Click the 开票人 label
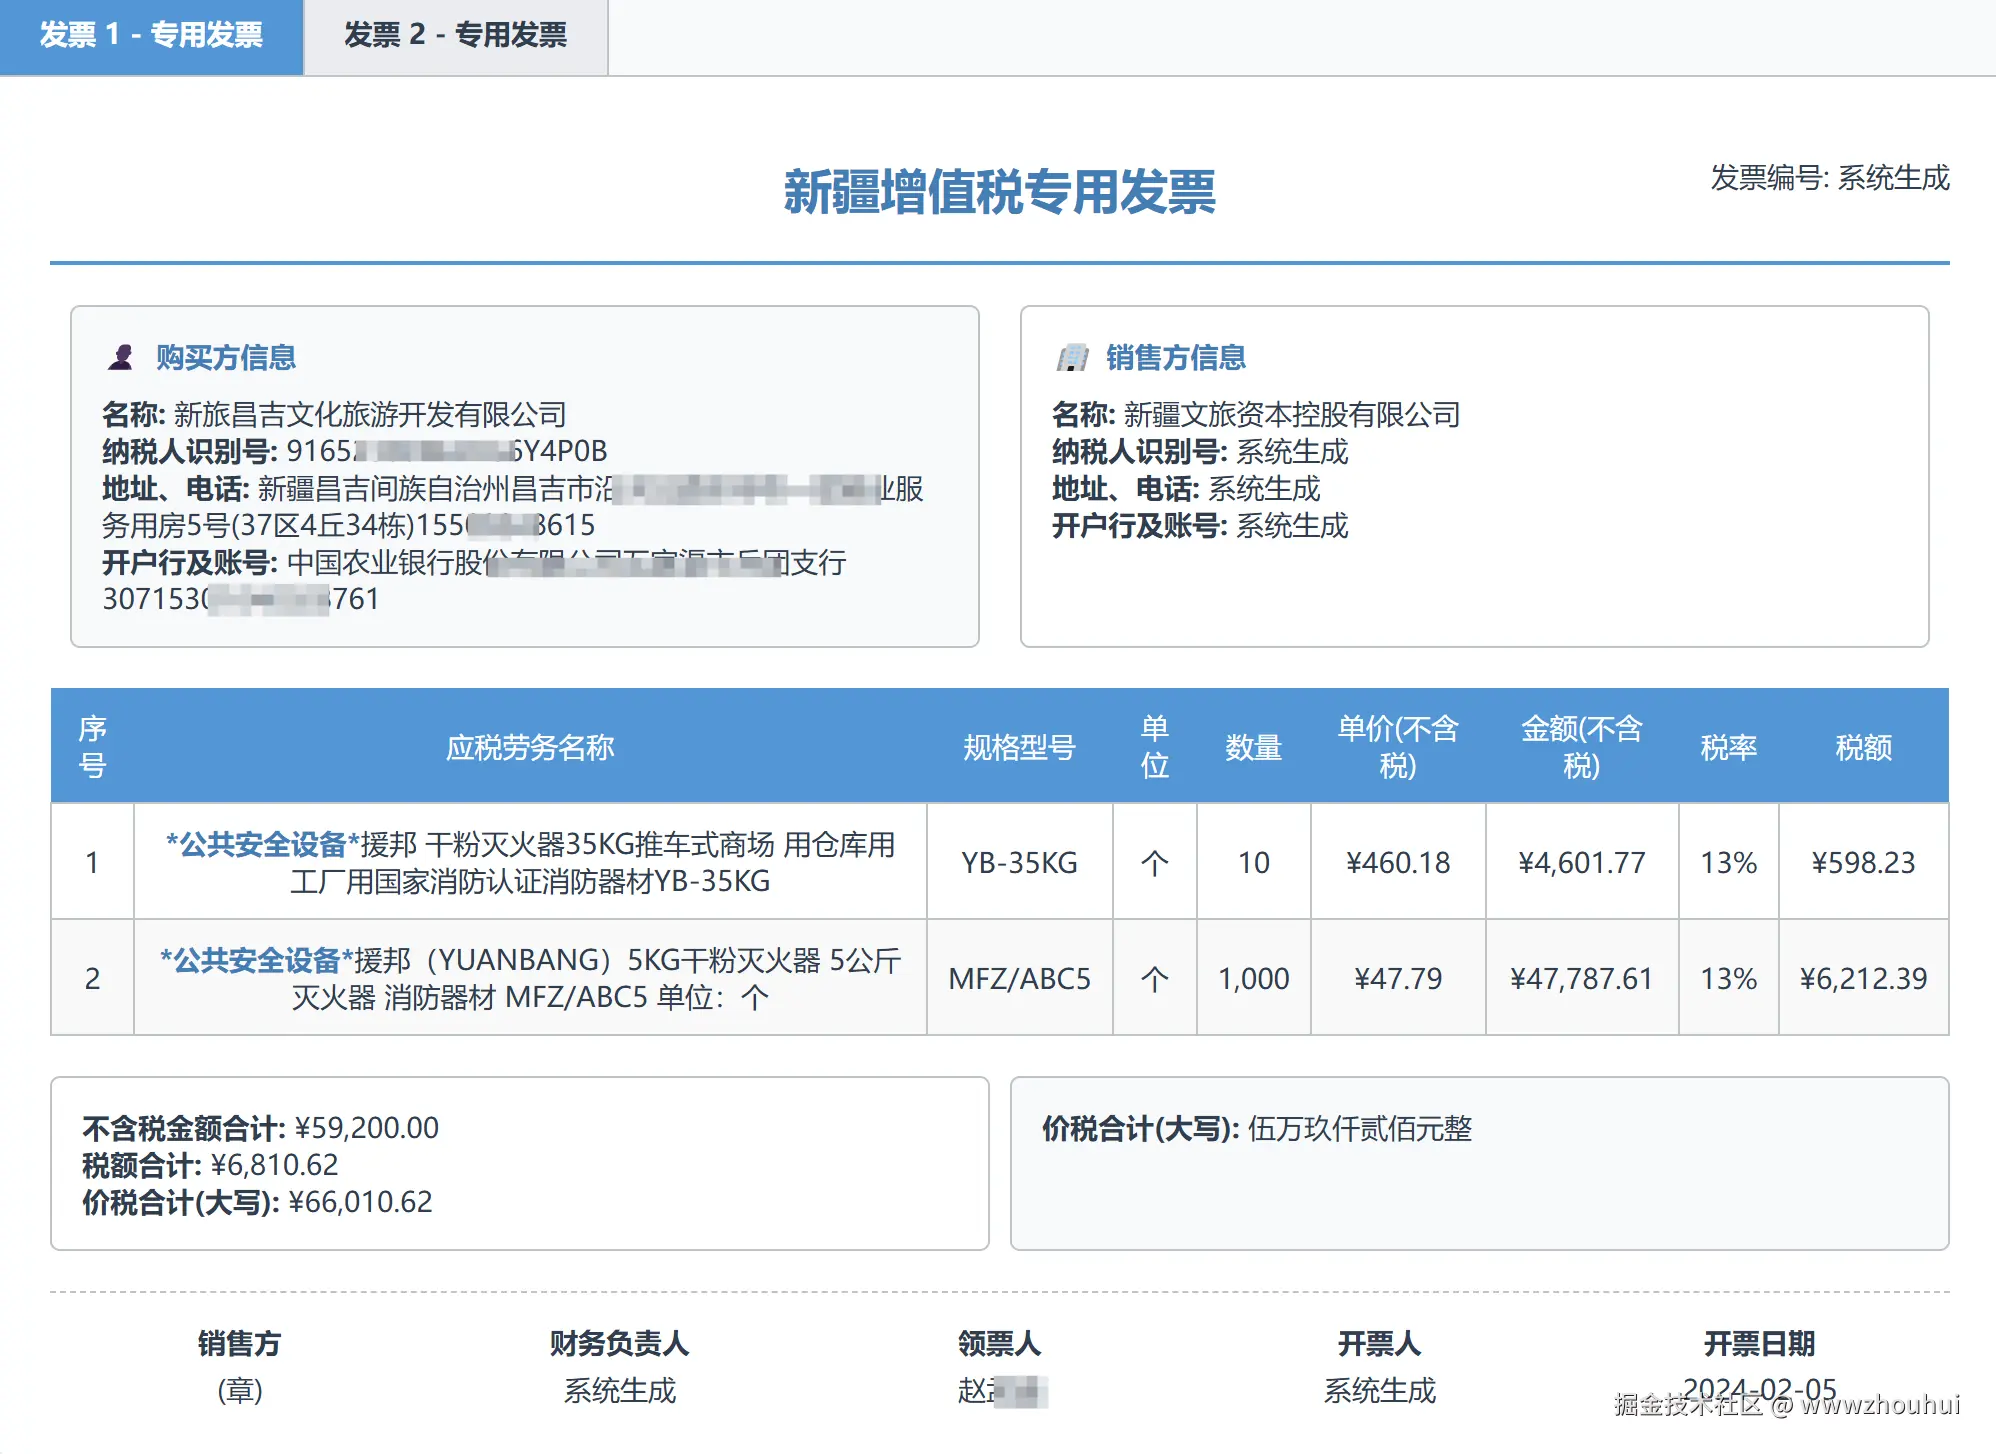The image size is (1996, 1454). click(1379, 1343)
